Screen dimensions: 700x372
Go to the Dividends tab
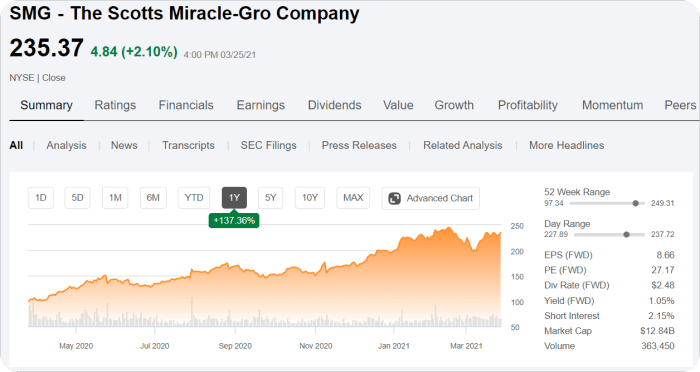[x=334, y=105]
